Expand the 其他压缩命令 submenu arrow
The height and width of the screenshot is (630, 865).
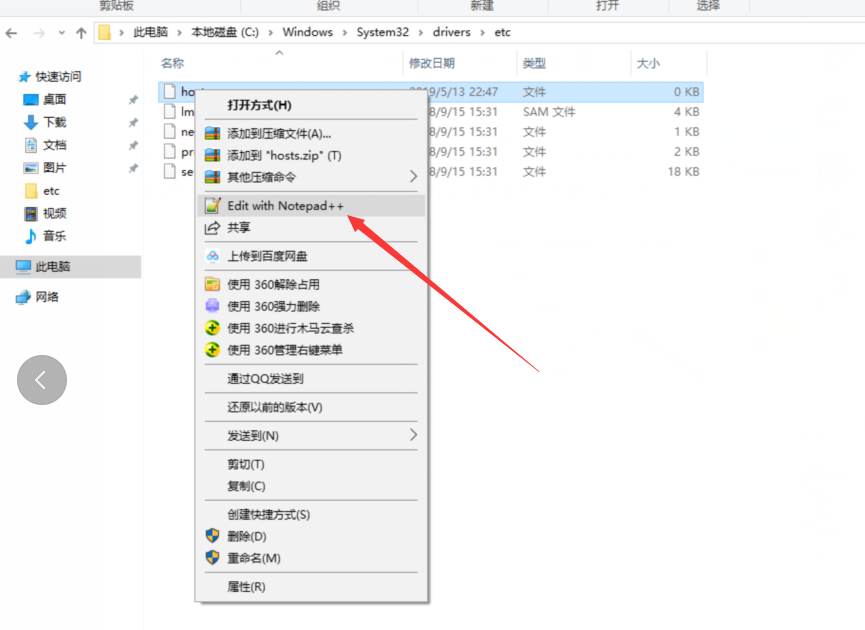(x=413, y=177)
